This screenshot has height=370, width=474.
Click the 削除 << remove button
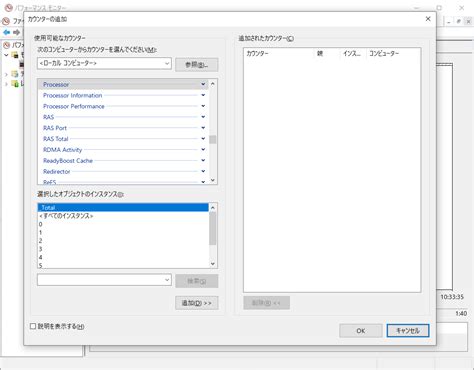[266, 303]
